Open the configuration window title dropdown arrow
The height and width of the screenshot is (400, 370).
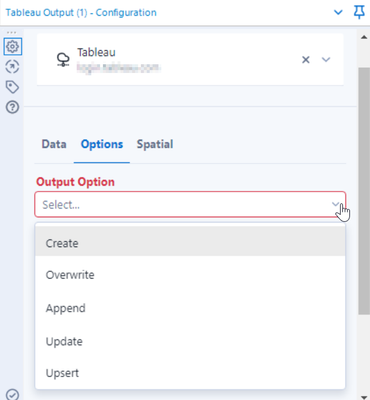[x=338, y=13]
